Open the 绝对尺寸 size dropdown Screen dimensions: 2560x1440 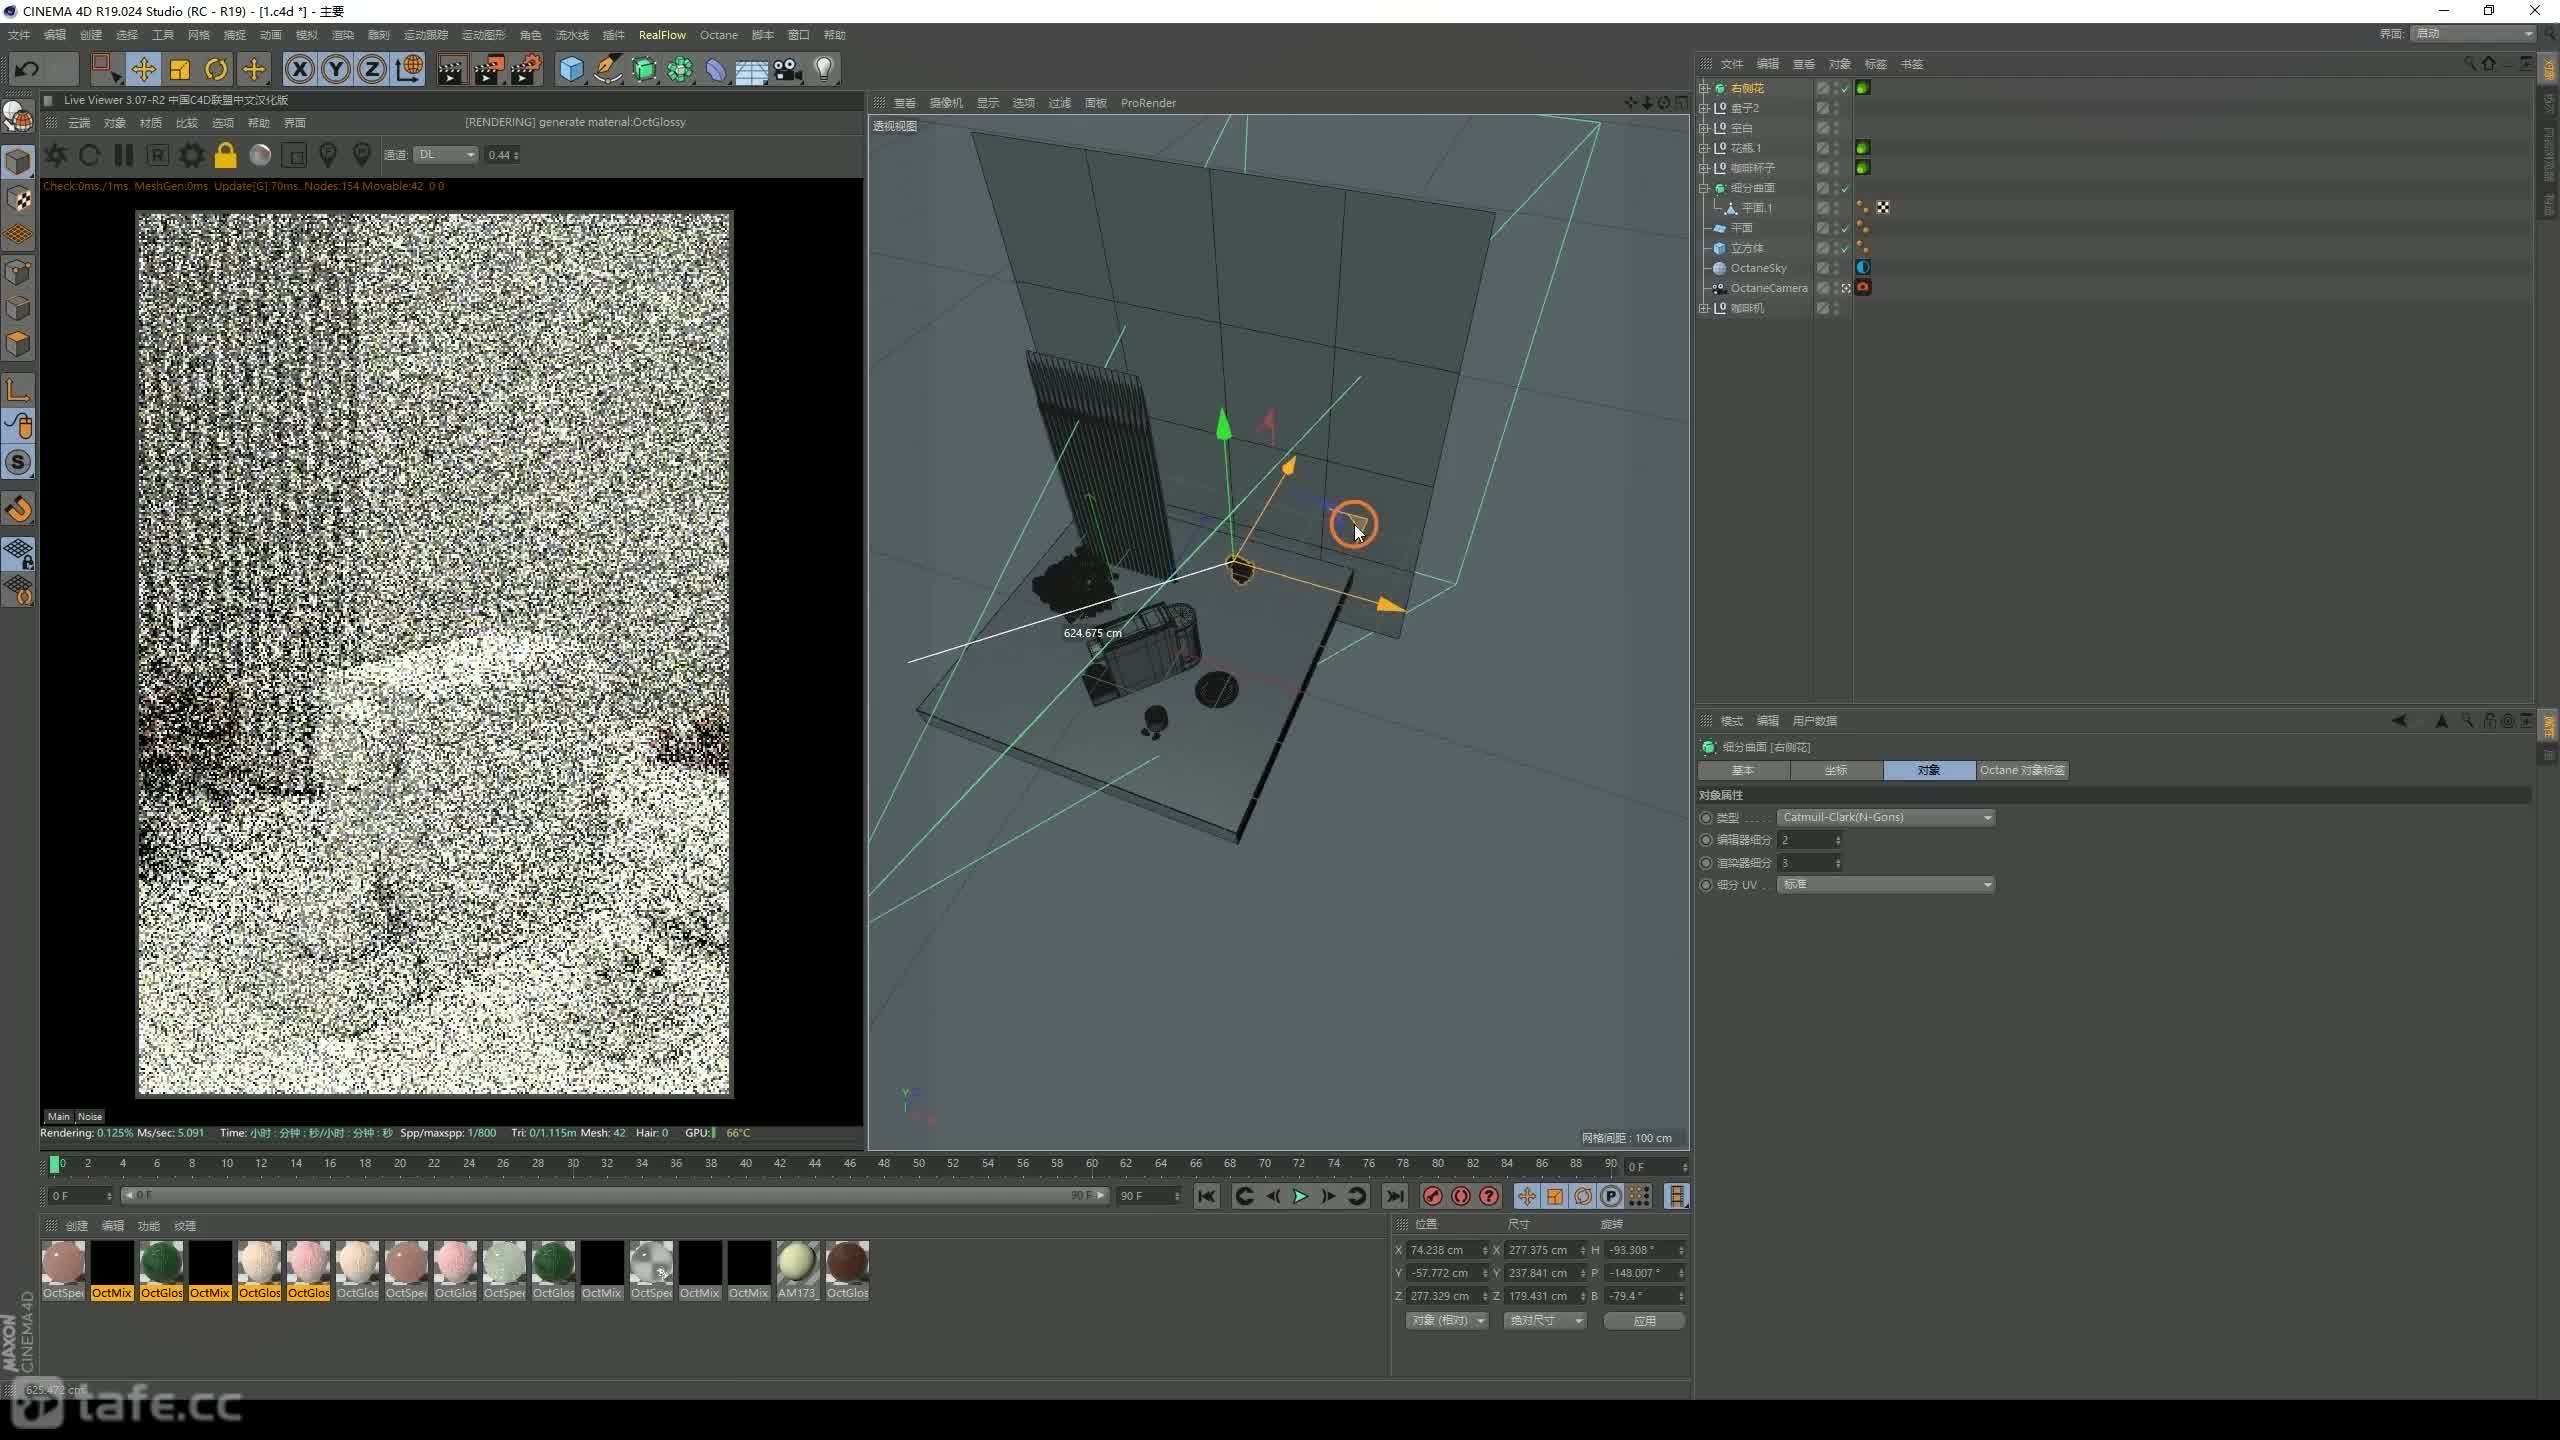[1545, 1321]
